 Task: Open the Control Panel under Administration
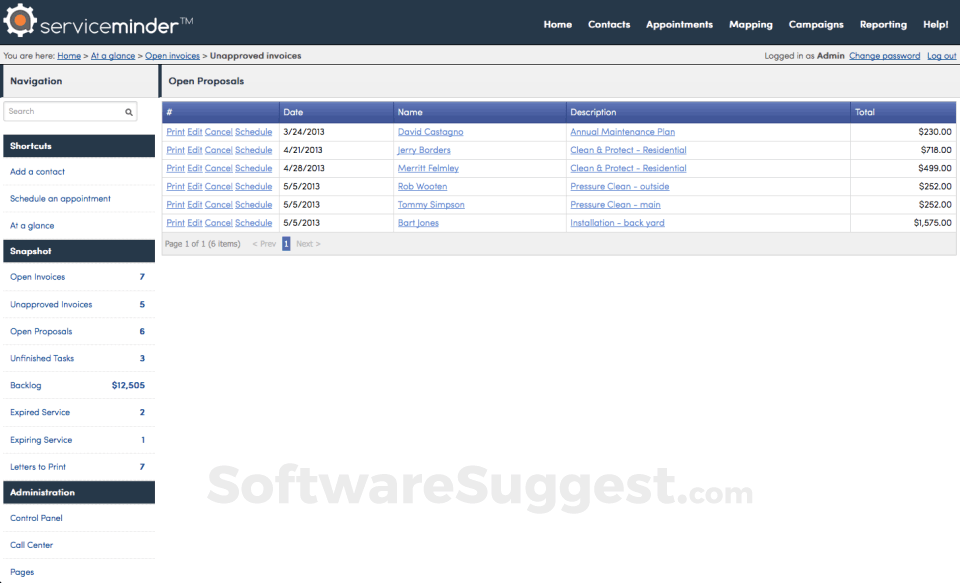tap(36, 518)
